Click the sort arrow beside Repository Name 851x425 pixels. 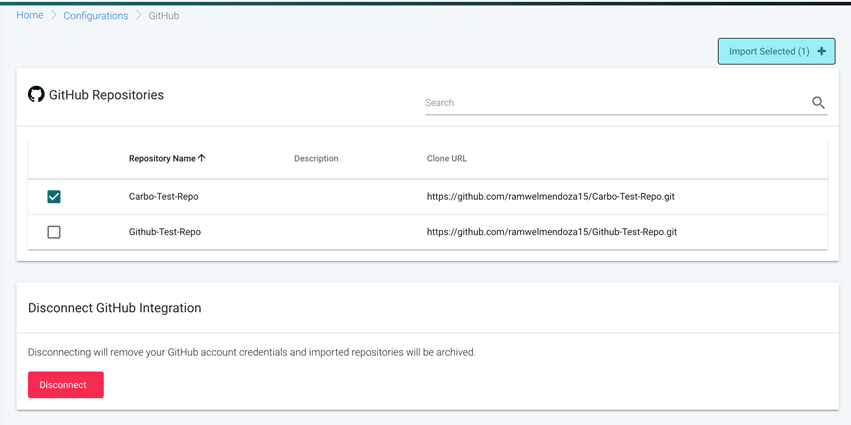[202, 158]
